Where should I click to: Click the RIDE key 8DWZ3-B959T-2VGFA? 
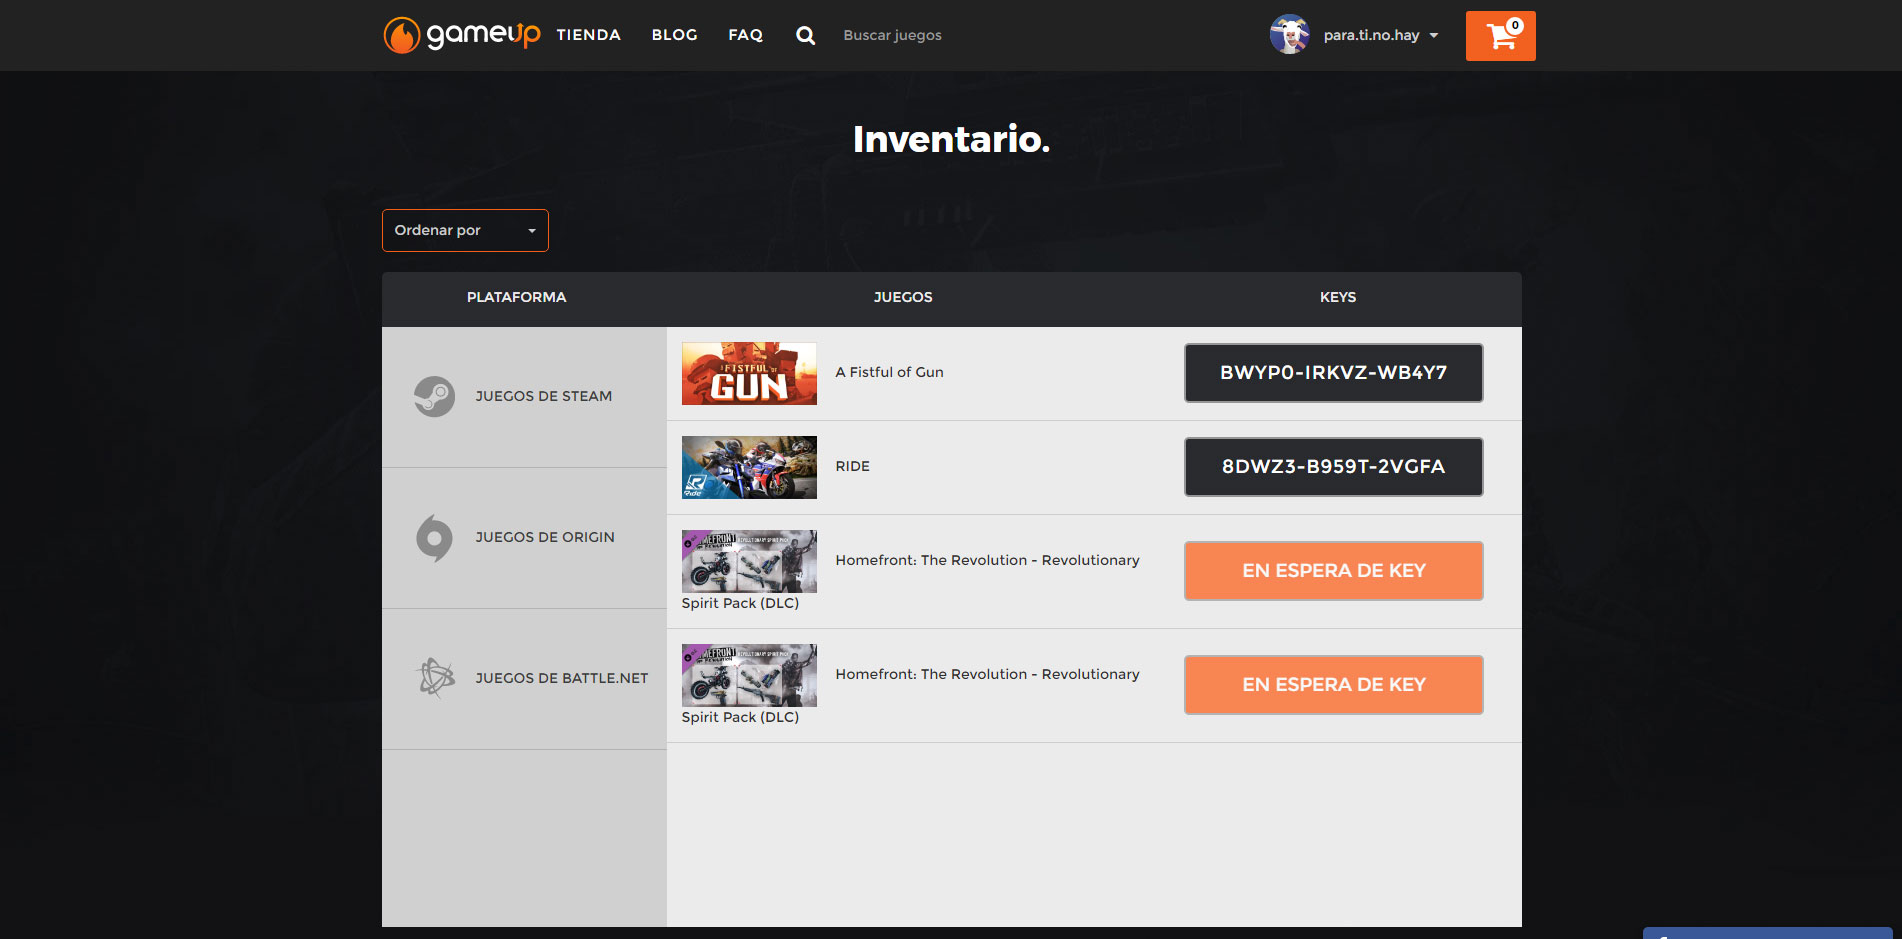click(x=1333, y=467)
